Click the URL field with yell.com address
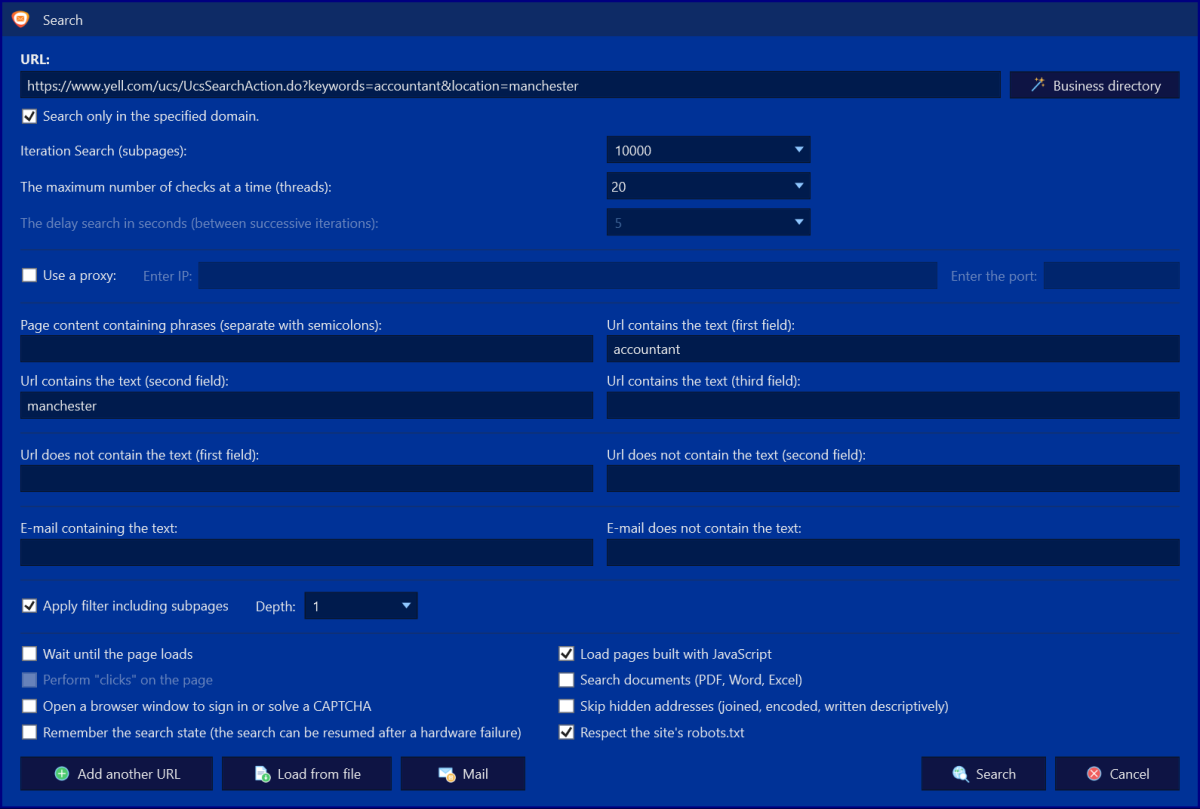Viewport: 1200px width, 809px height. 510,85
